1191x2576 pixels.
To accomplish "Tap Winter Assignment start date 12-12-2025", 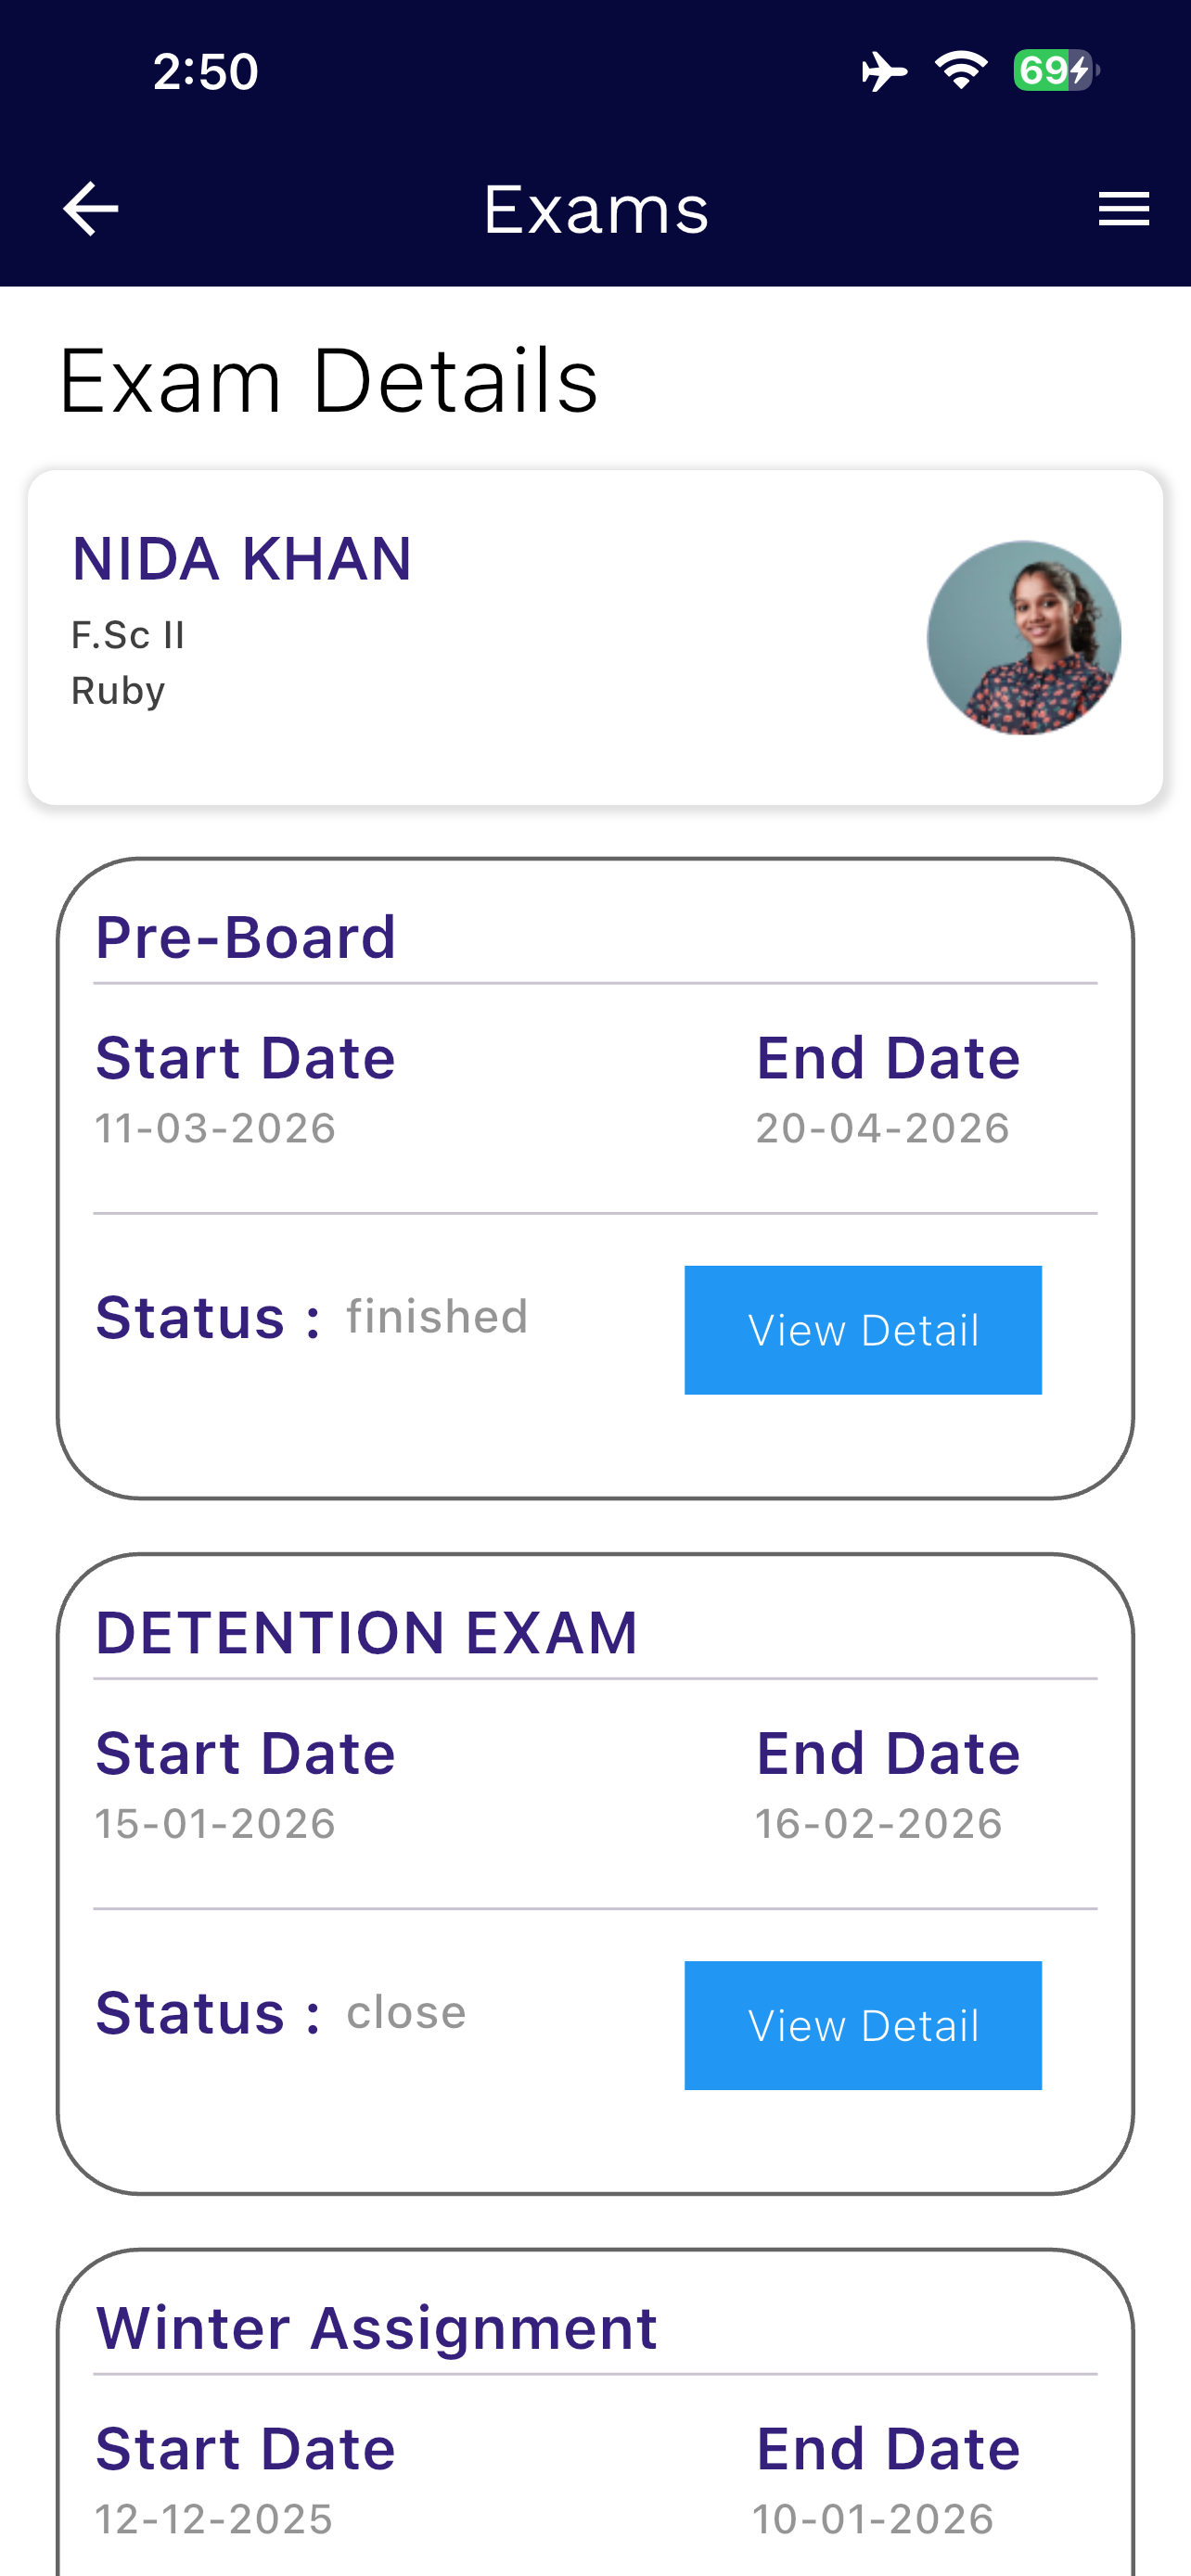I will tap(214, 2520).
